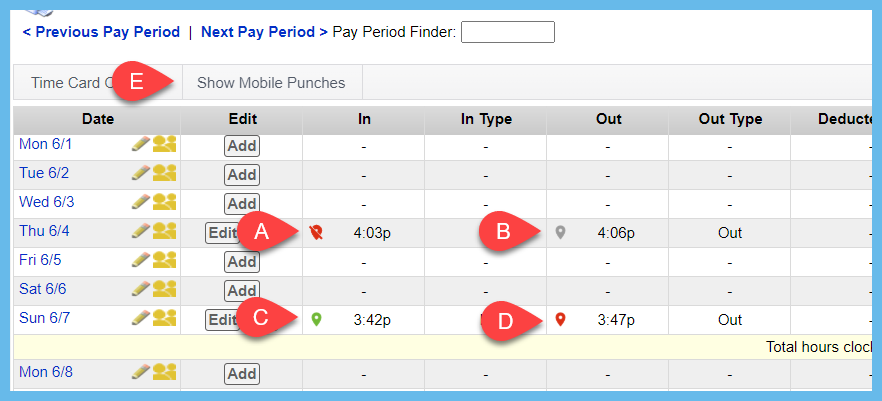Screen dimensions: 882x401
Task: Click the red location pin at 3:47p
Action: [560, 320]
